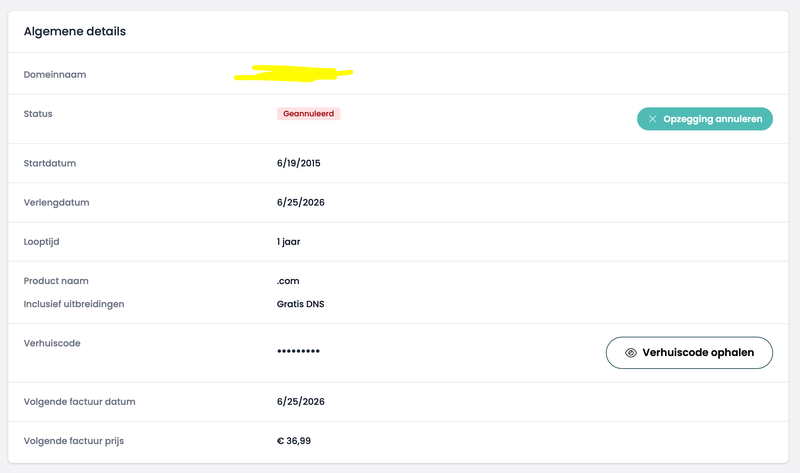Click the X icon in Opzegging annuleren
Image resolution: width=800 pixels, height=473 pixels.
click(653, 119)
